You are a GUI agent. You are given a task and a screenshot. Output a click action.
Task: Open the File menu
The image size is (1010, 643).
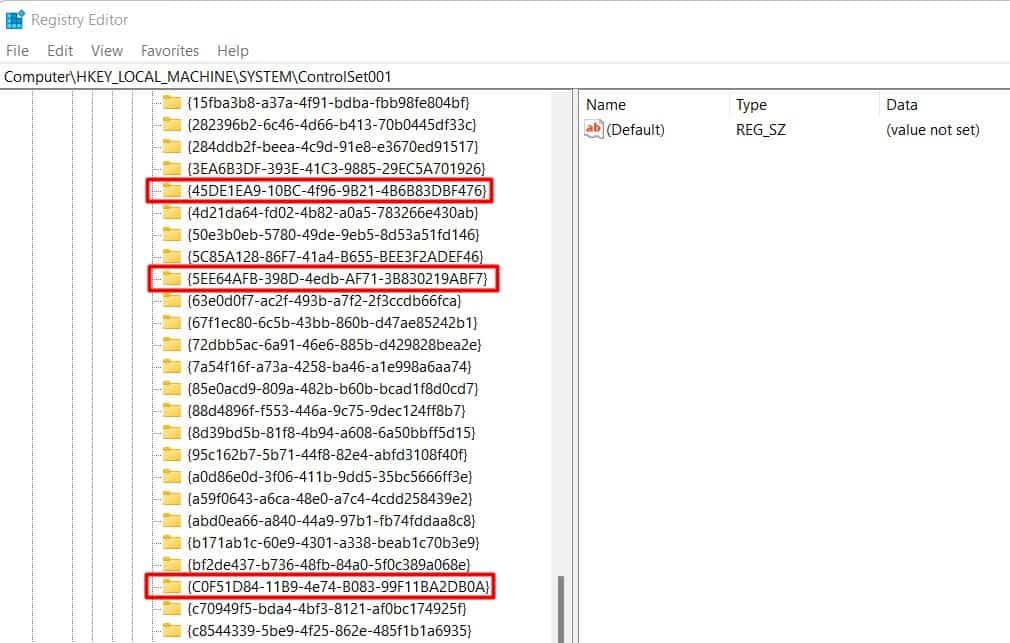(x=17, y=51)
